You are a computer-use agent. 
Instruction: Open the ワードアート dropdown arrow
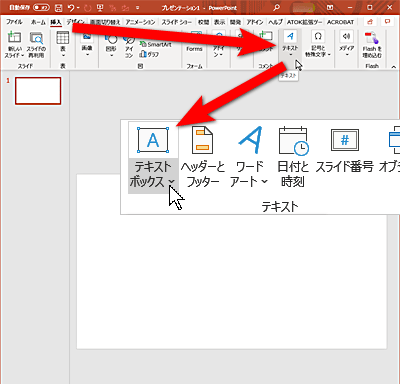coord(264,182)
